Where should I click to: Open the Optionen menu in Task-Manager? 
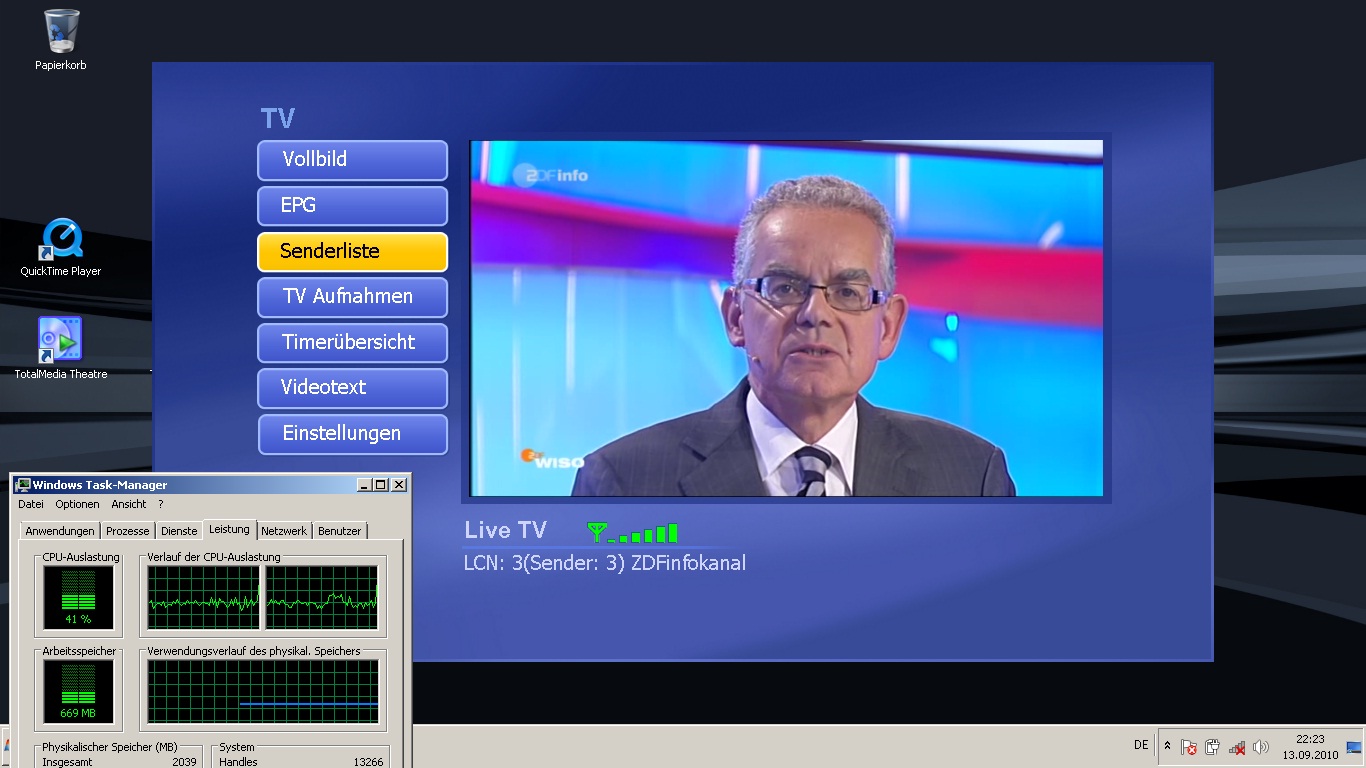tap(77, 505)
